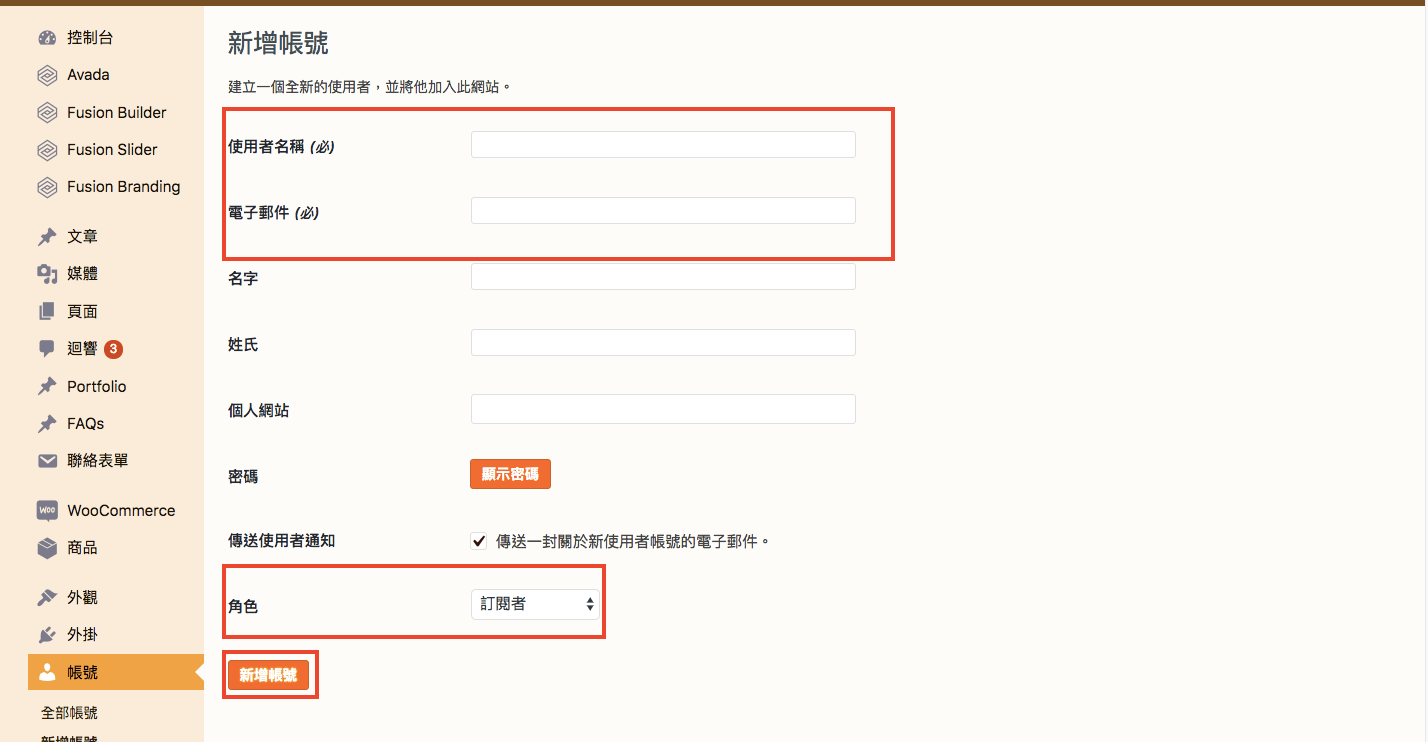Click the 媒體 media library icon
The image size is (1428, 742).
[x=47, y=274]
